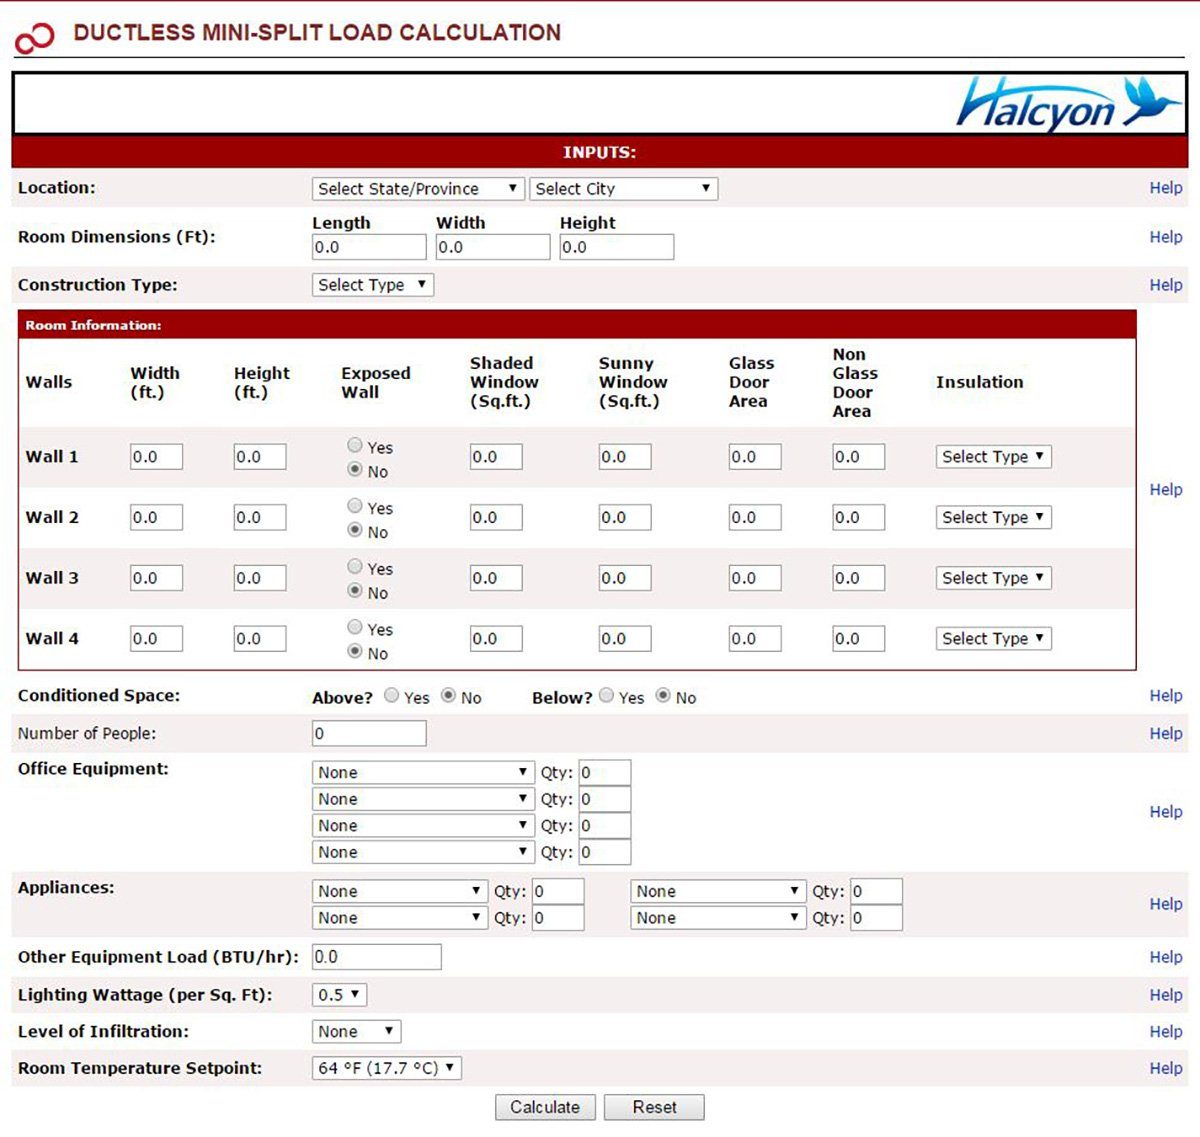Open the Level of Infiltration dropdown
Image resolution: width=1200 pixels, height=1137 pixels.
355,1031
